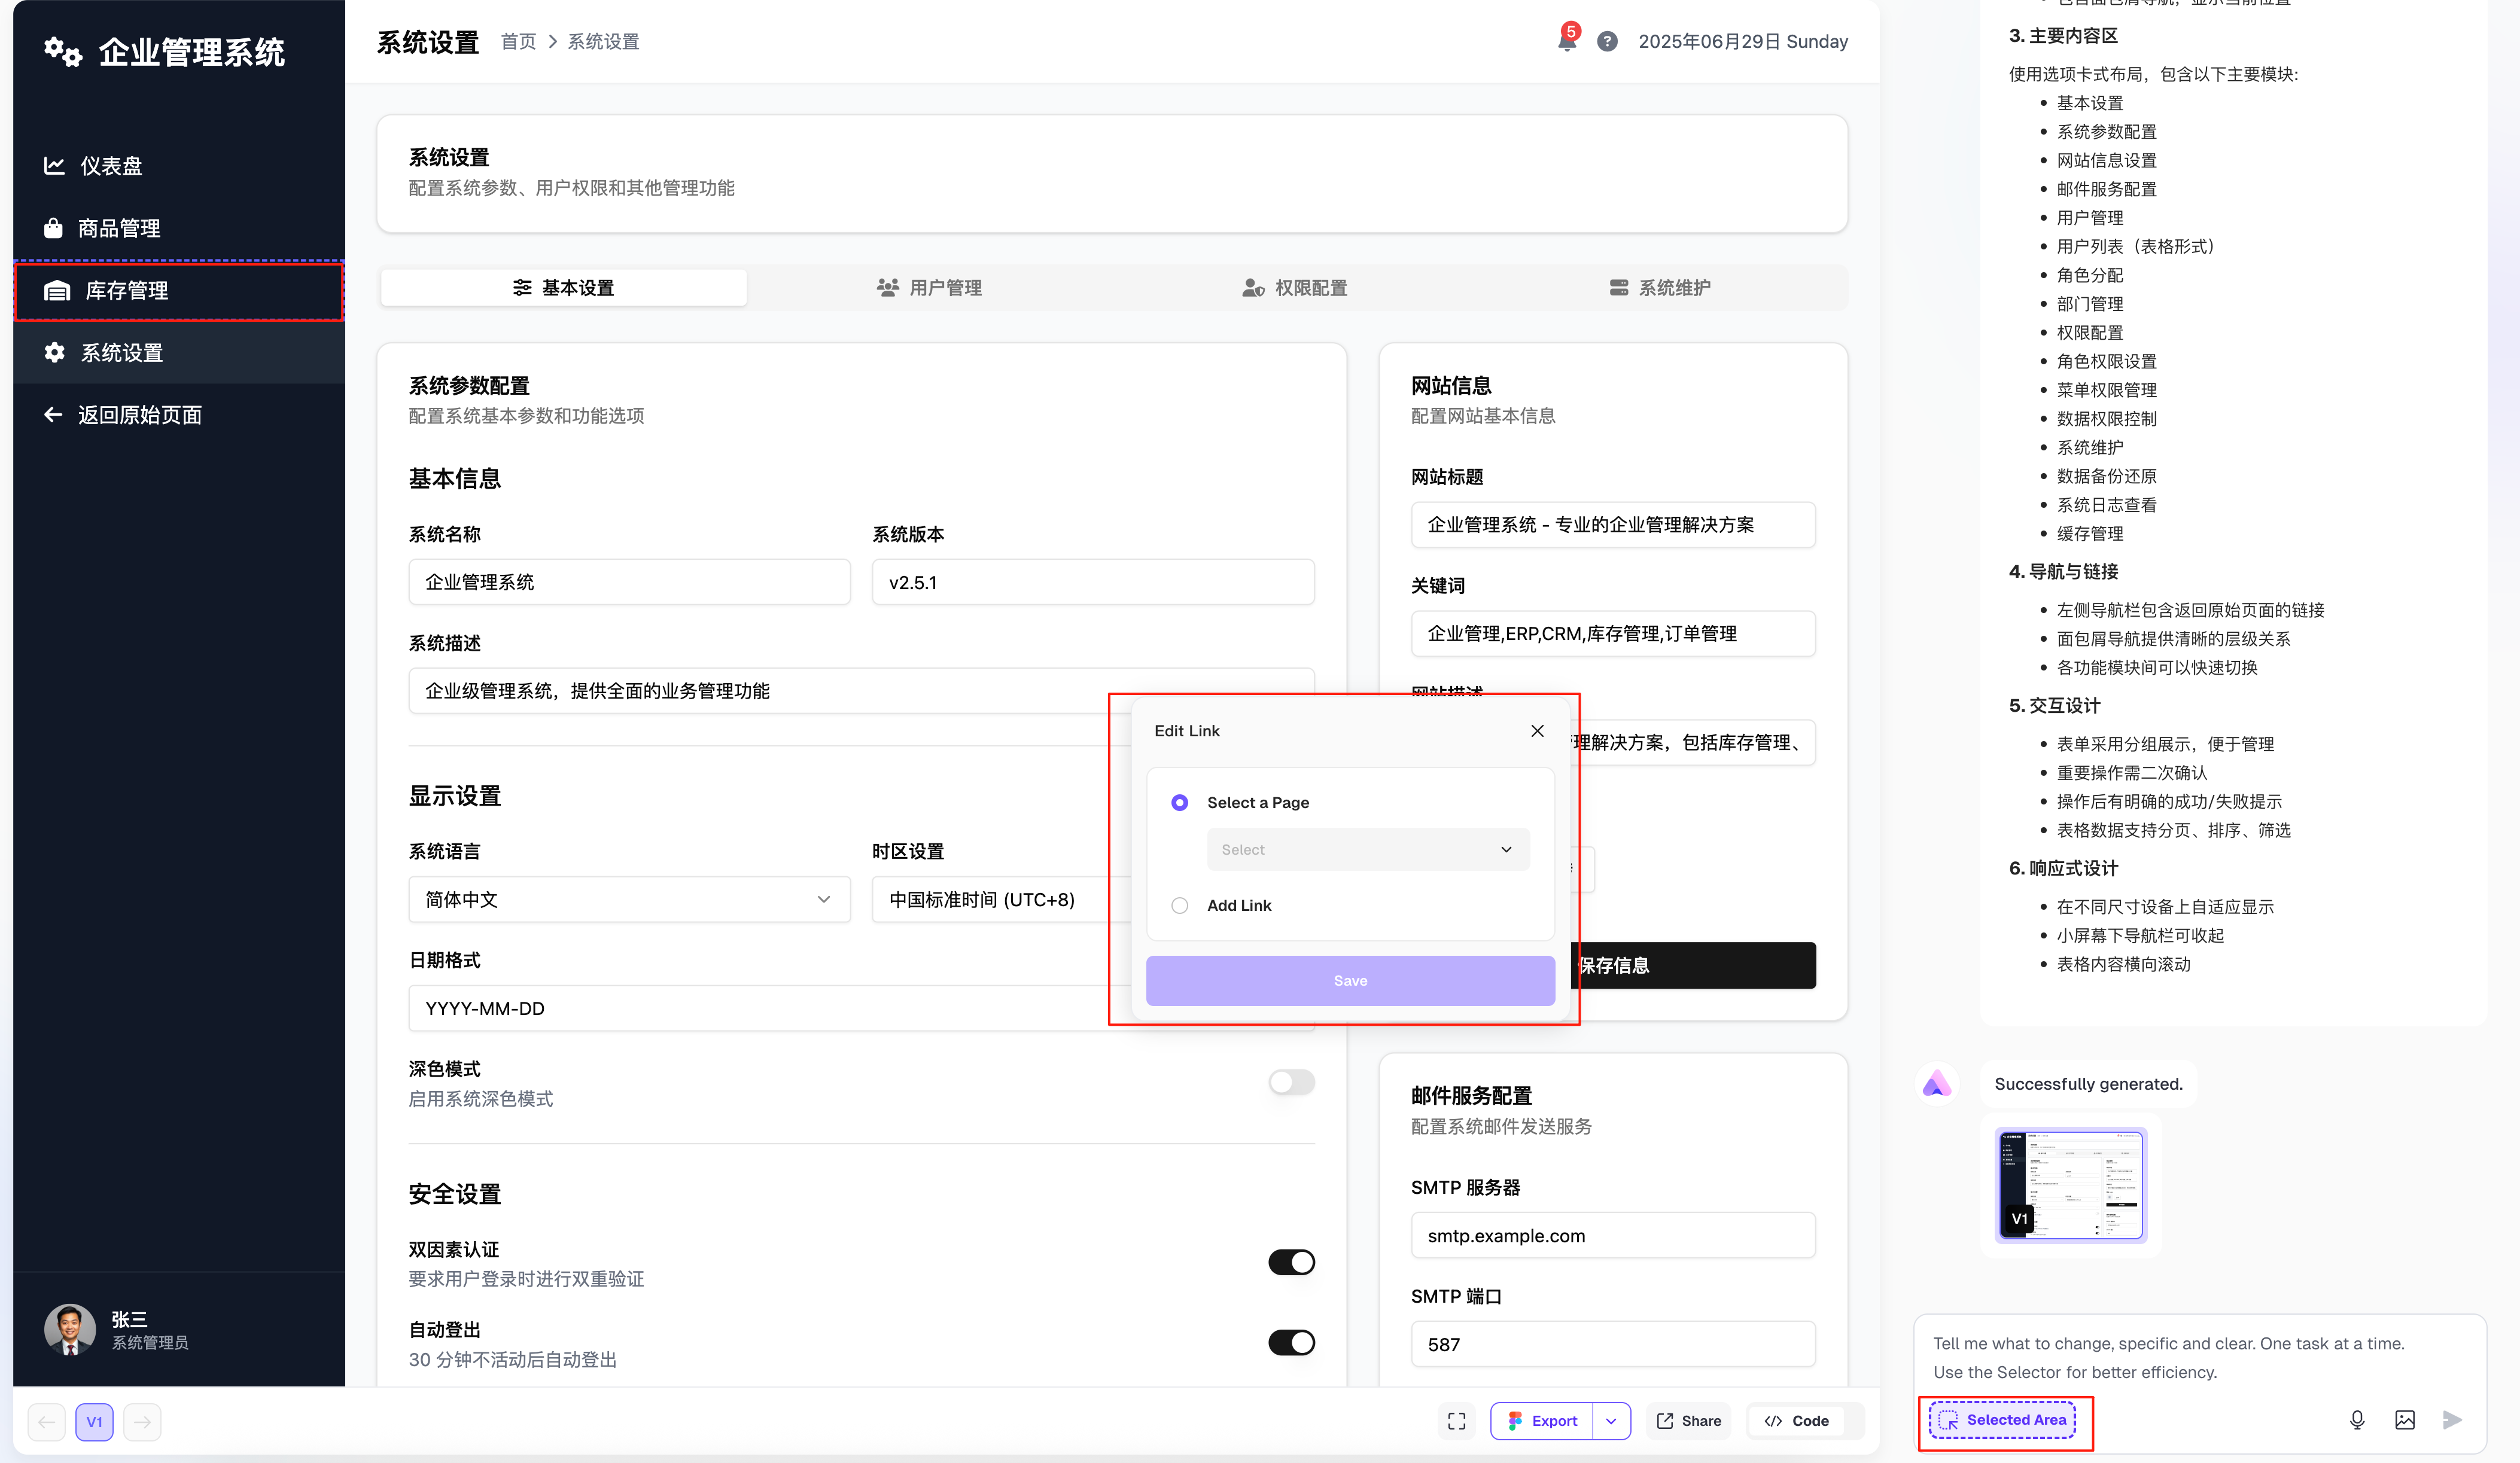
Task: Click the microphone icon in chat input
Action: coord(2357,1419)
